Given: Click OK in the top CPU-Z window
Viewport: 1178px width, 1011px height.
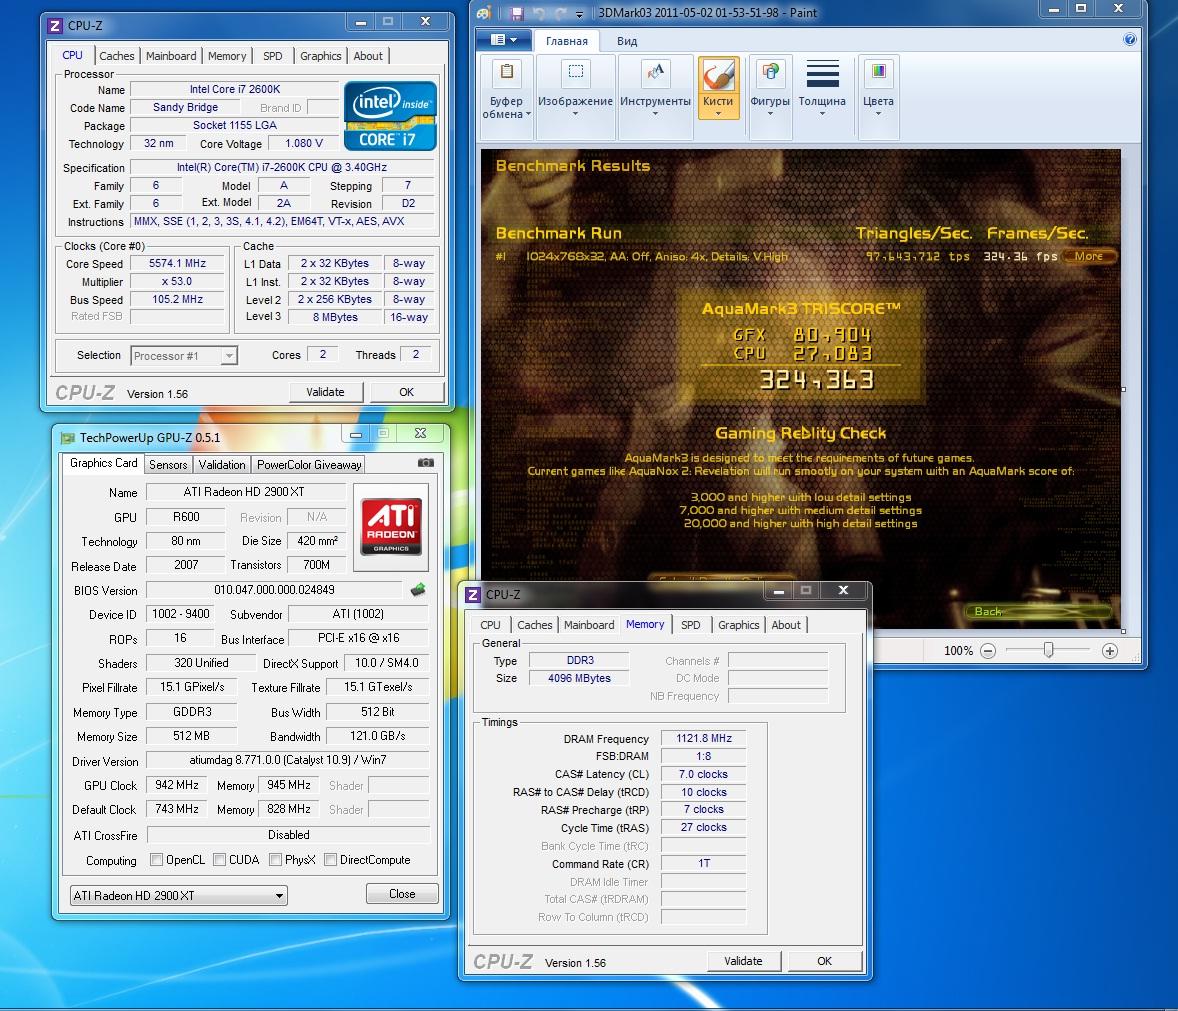Looking at the screenshot, I should 406,392.
